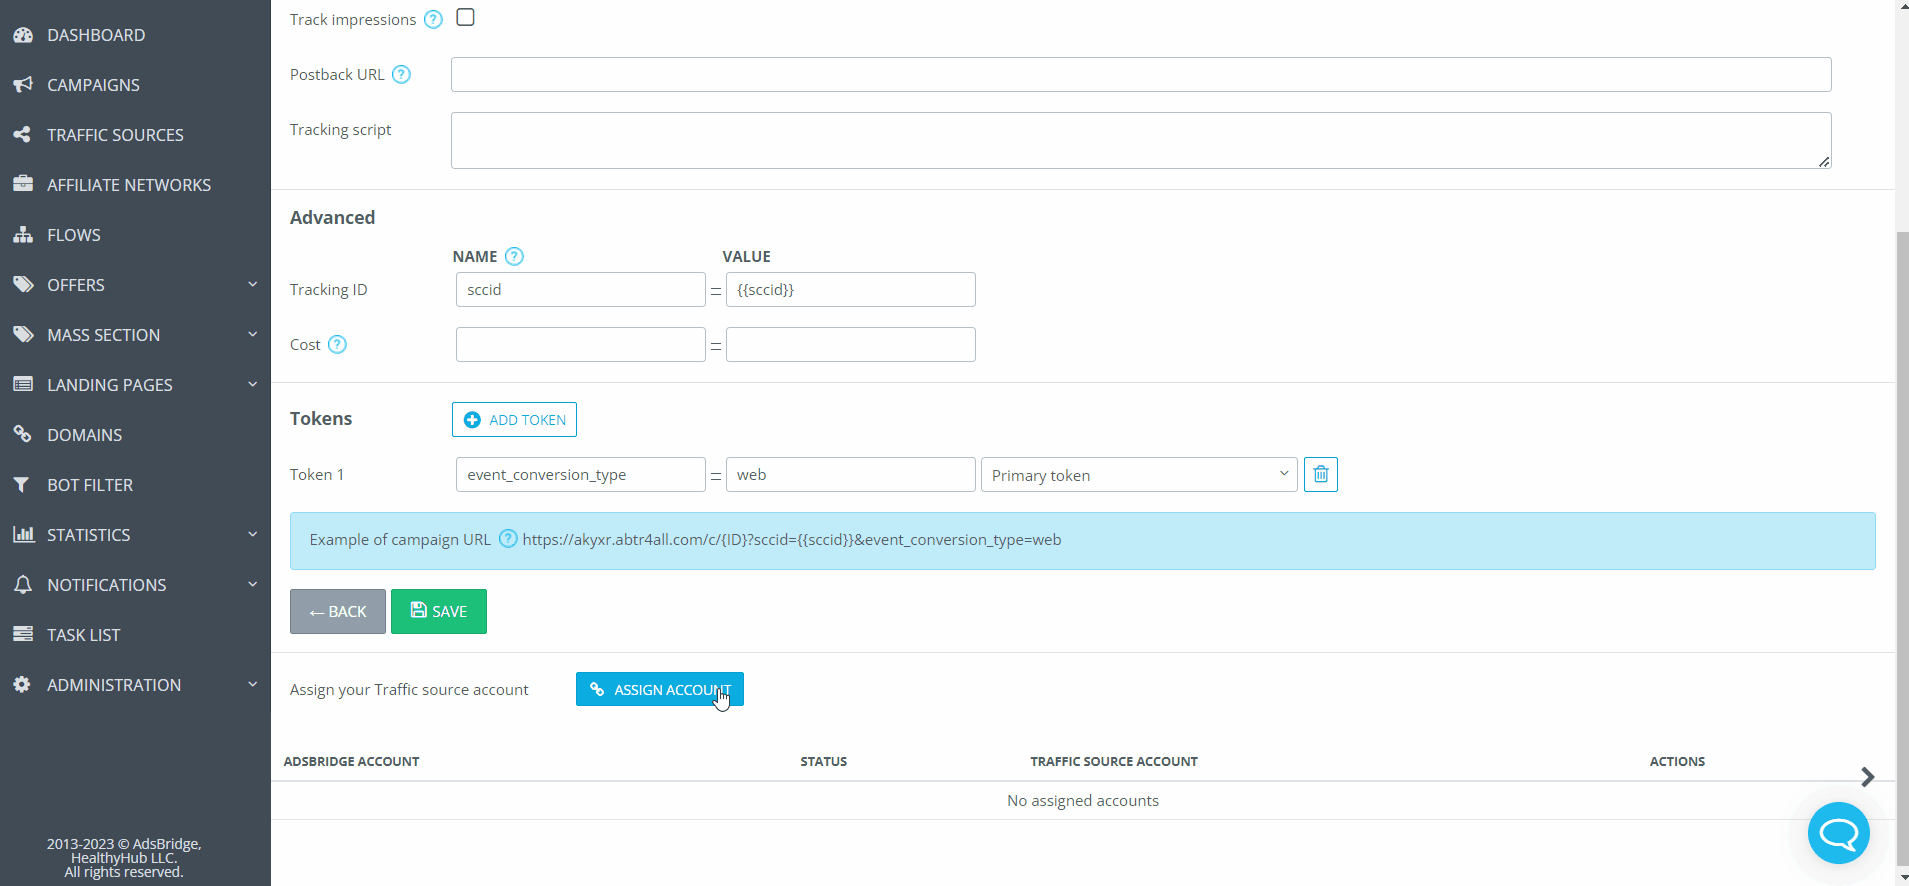Open help tooltip for Cost

tap(337, 344)
